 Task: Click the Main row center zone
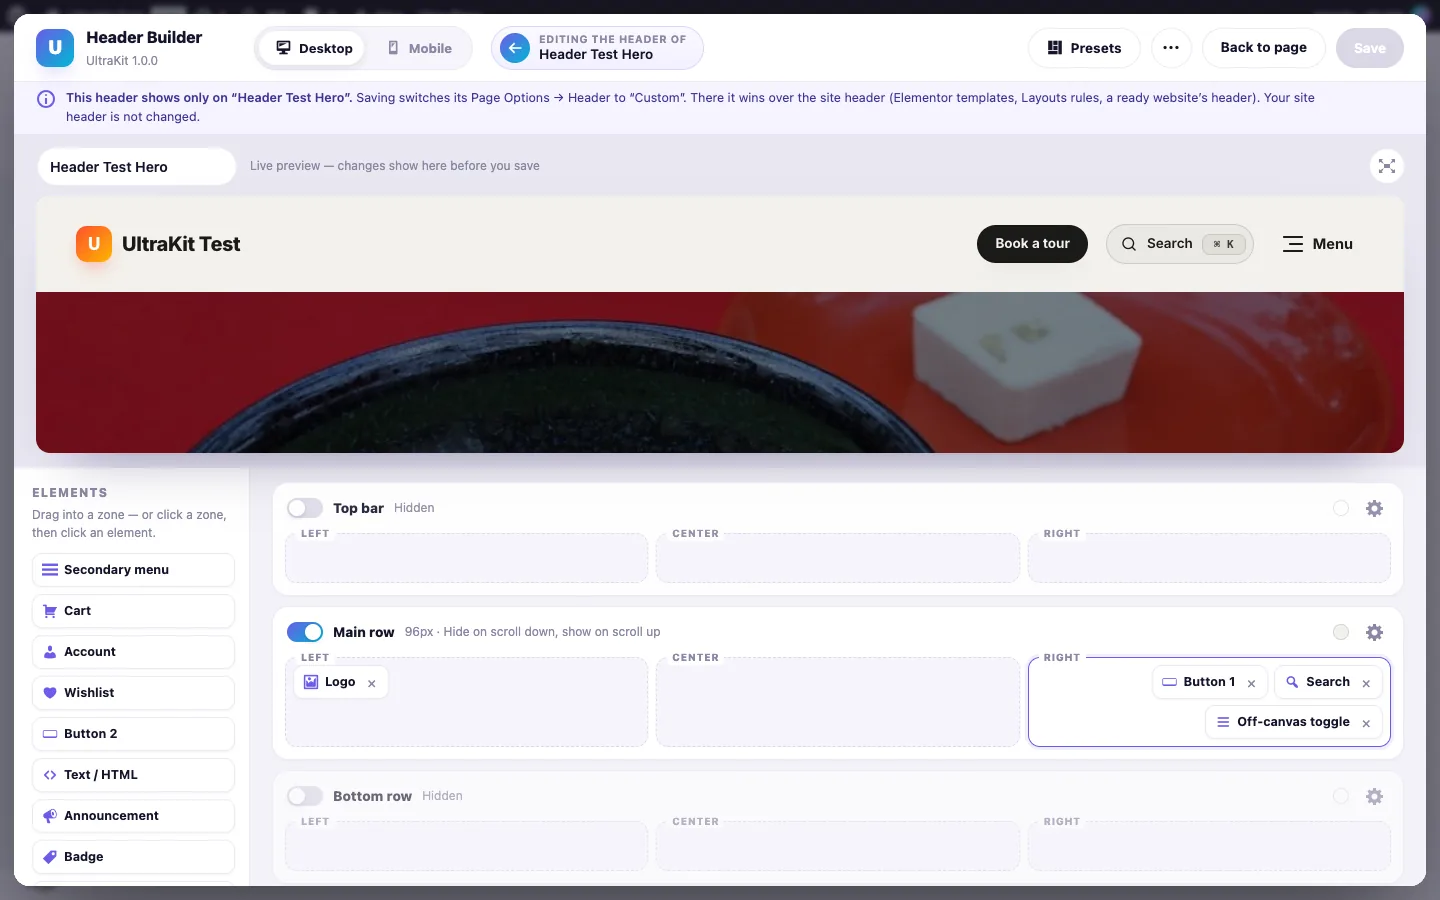pyautogui.click(x=838, y=702)
